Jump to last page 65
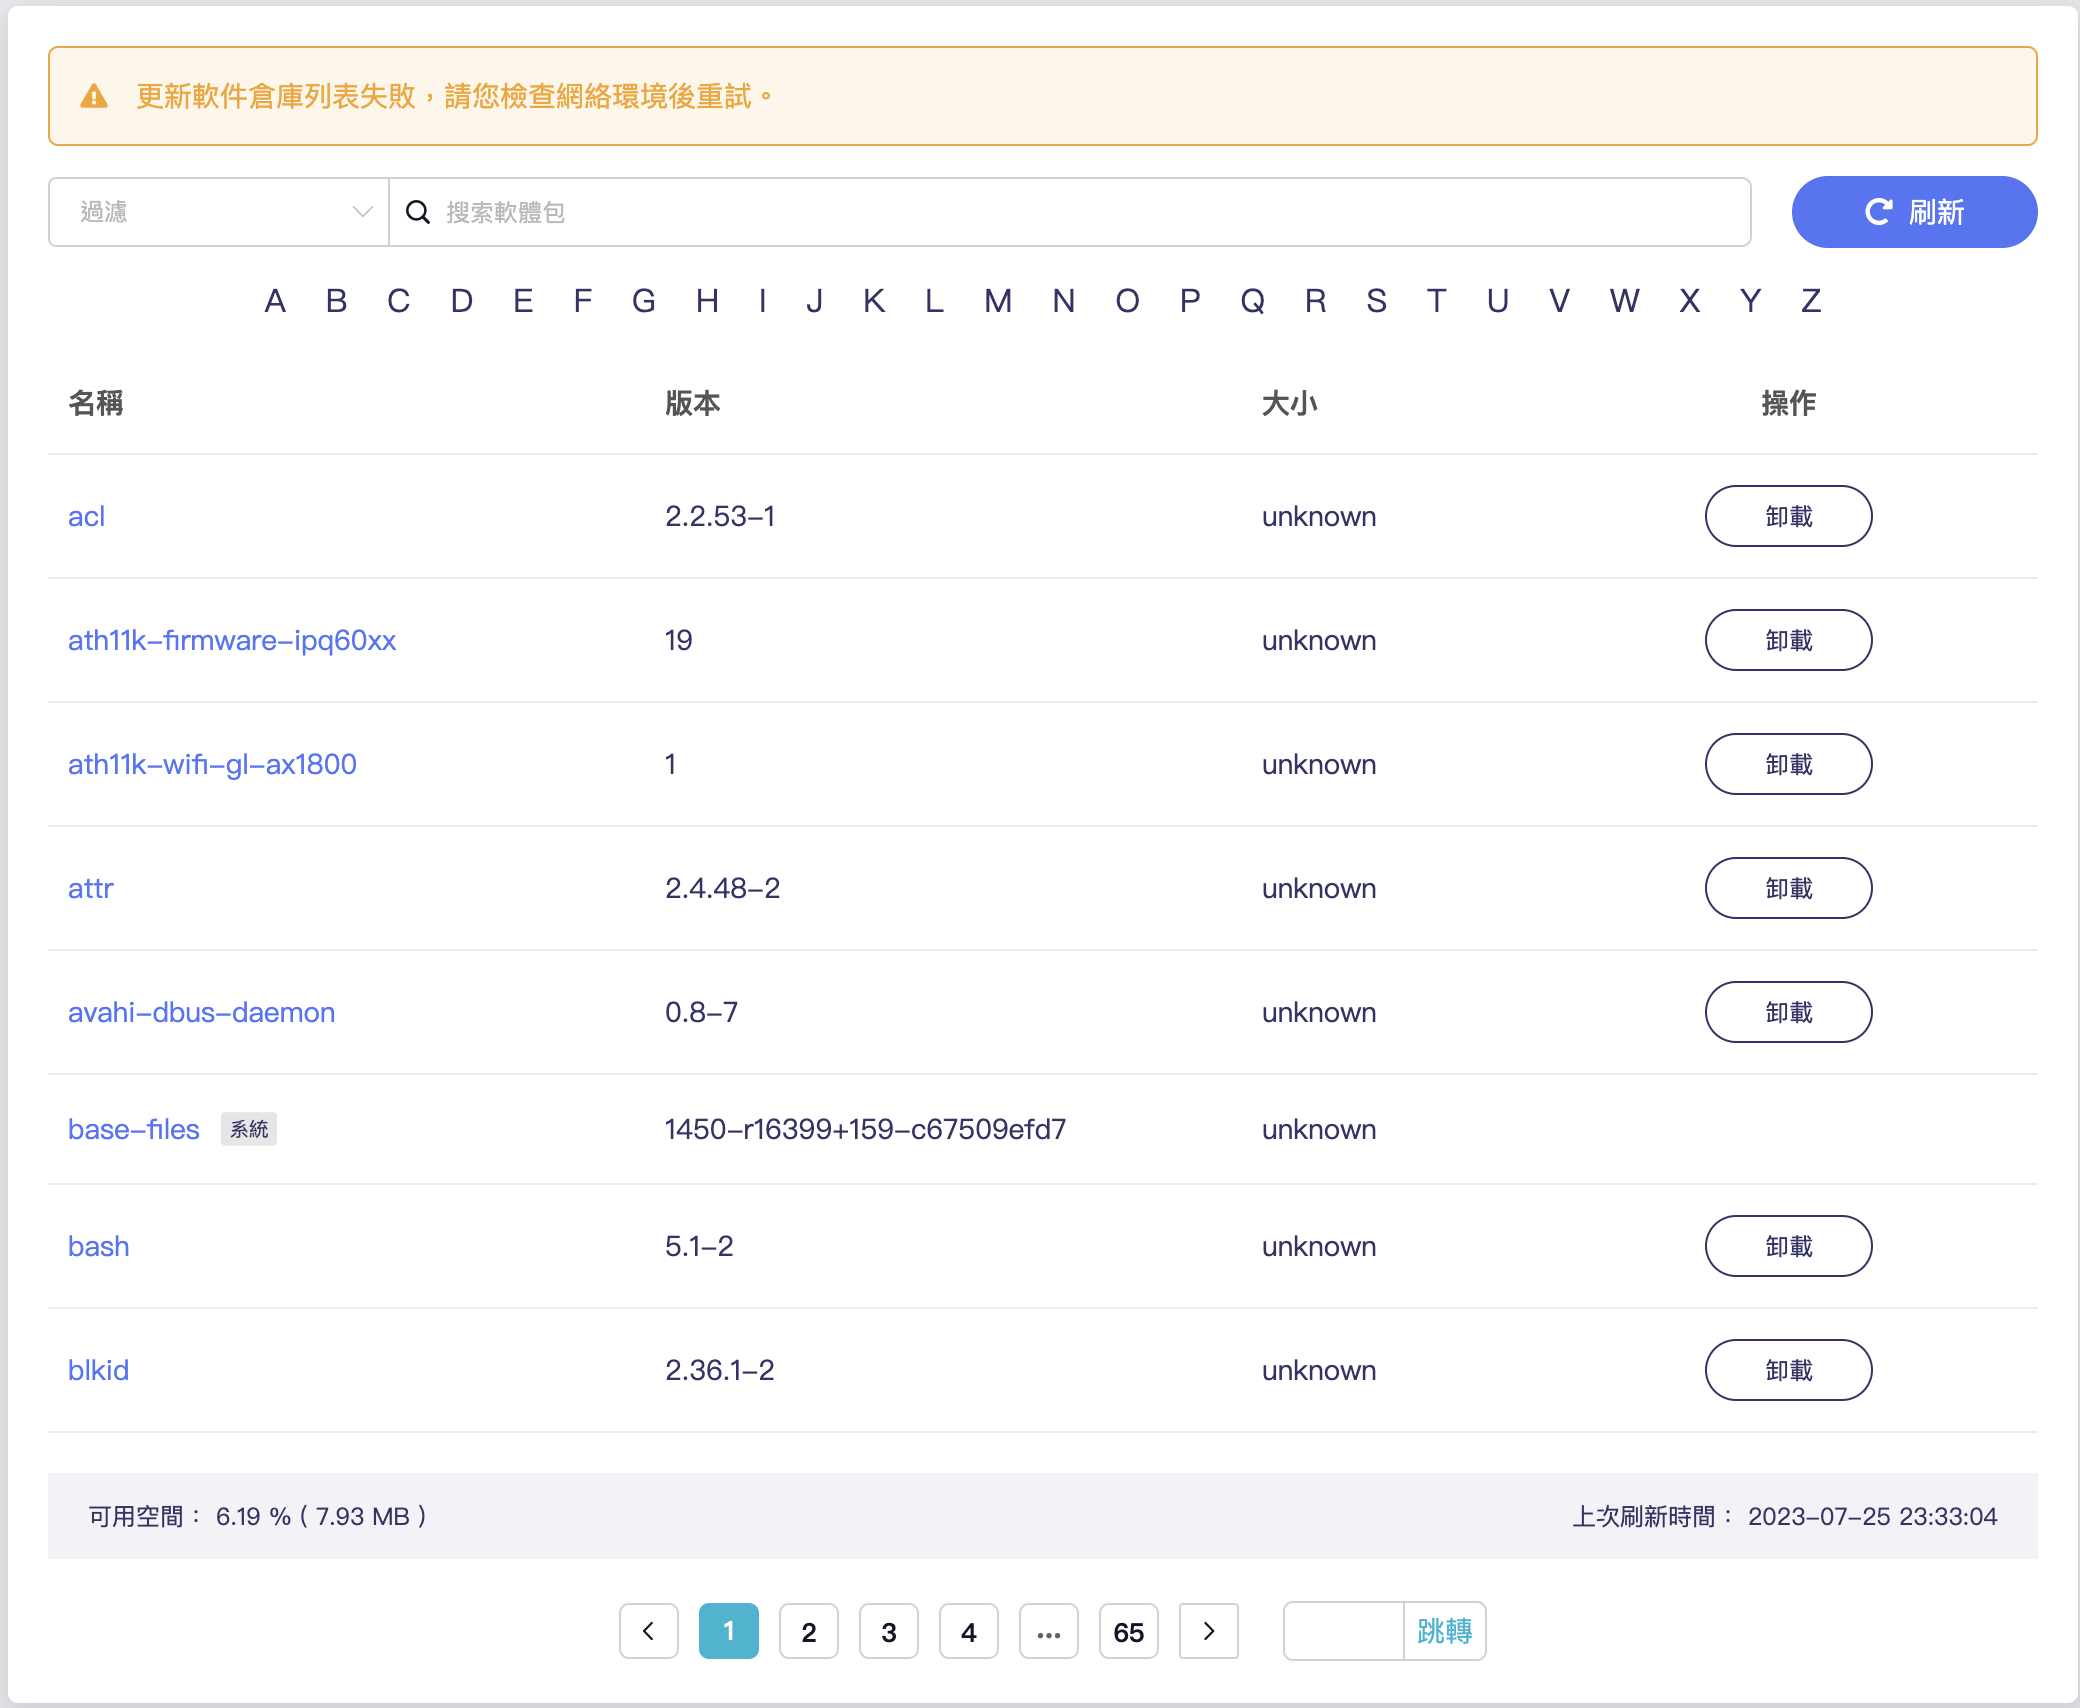The width and height of the screenshot is (2080, 1708). click(1128, 1631)
